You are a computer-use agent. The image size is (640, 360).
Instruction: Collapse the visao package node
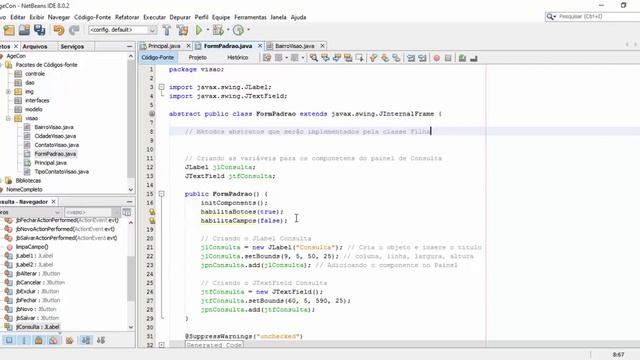[8, 118]
